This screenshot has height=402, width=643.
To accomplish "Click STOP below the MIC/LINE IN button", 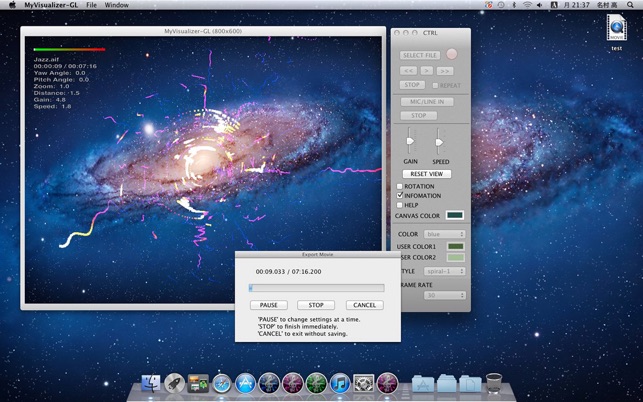I will (419, 116).
